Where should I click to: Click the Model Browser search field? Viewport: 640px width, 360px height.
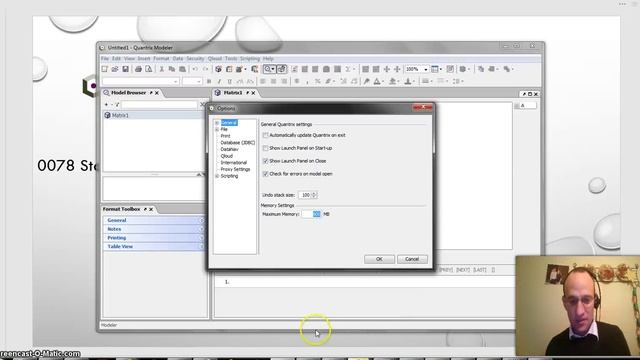[159, 104]
